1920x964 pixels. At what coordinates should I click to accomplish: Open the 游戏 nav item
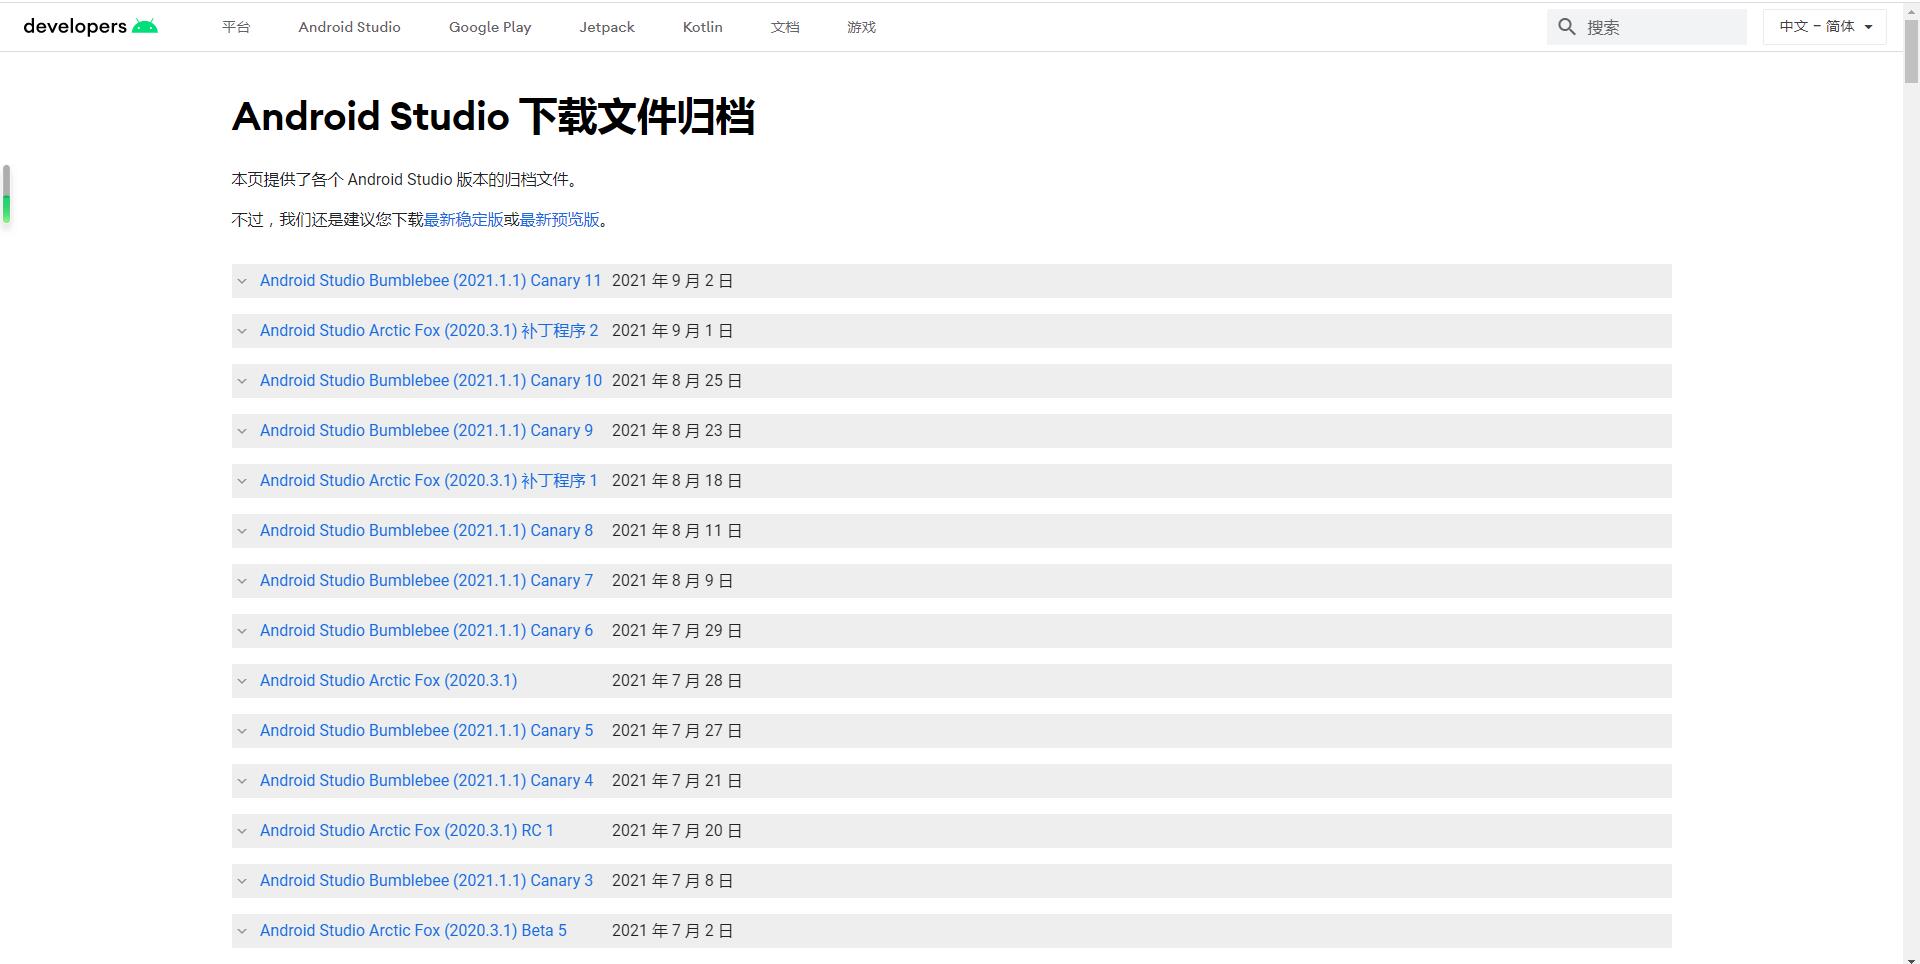click(861, 27)
